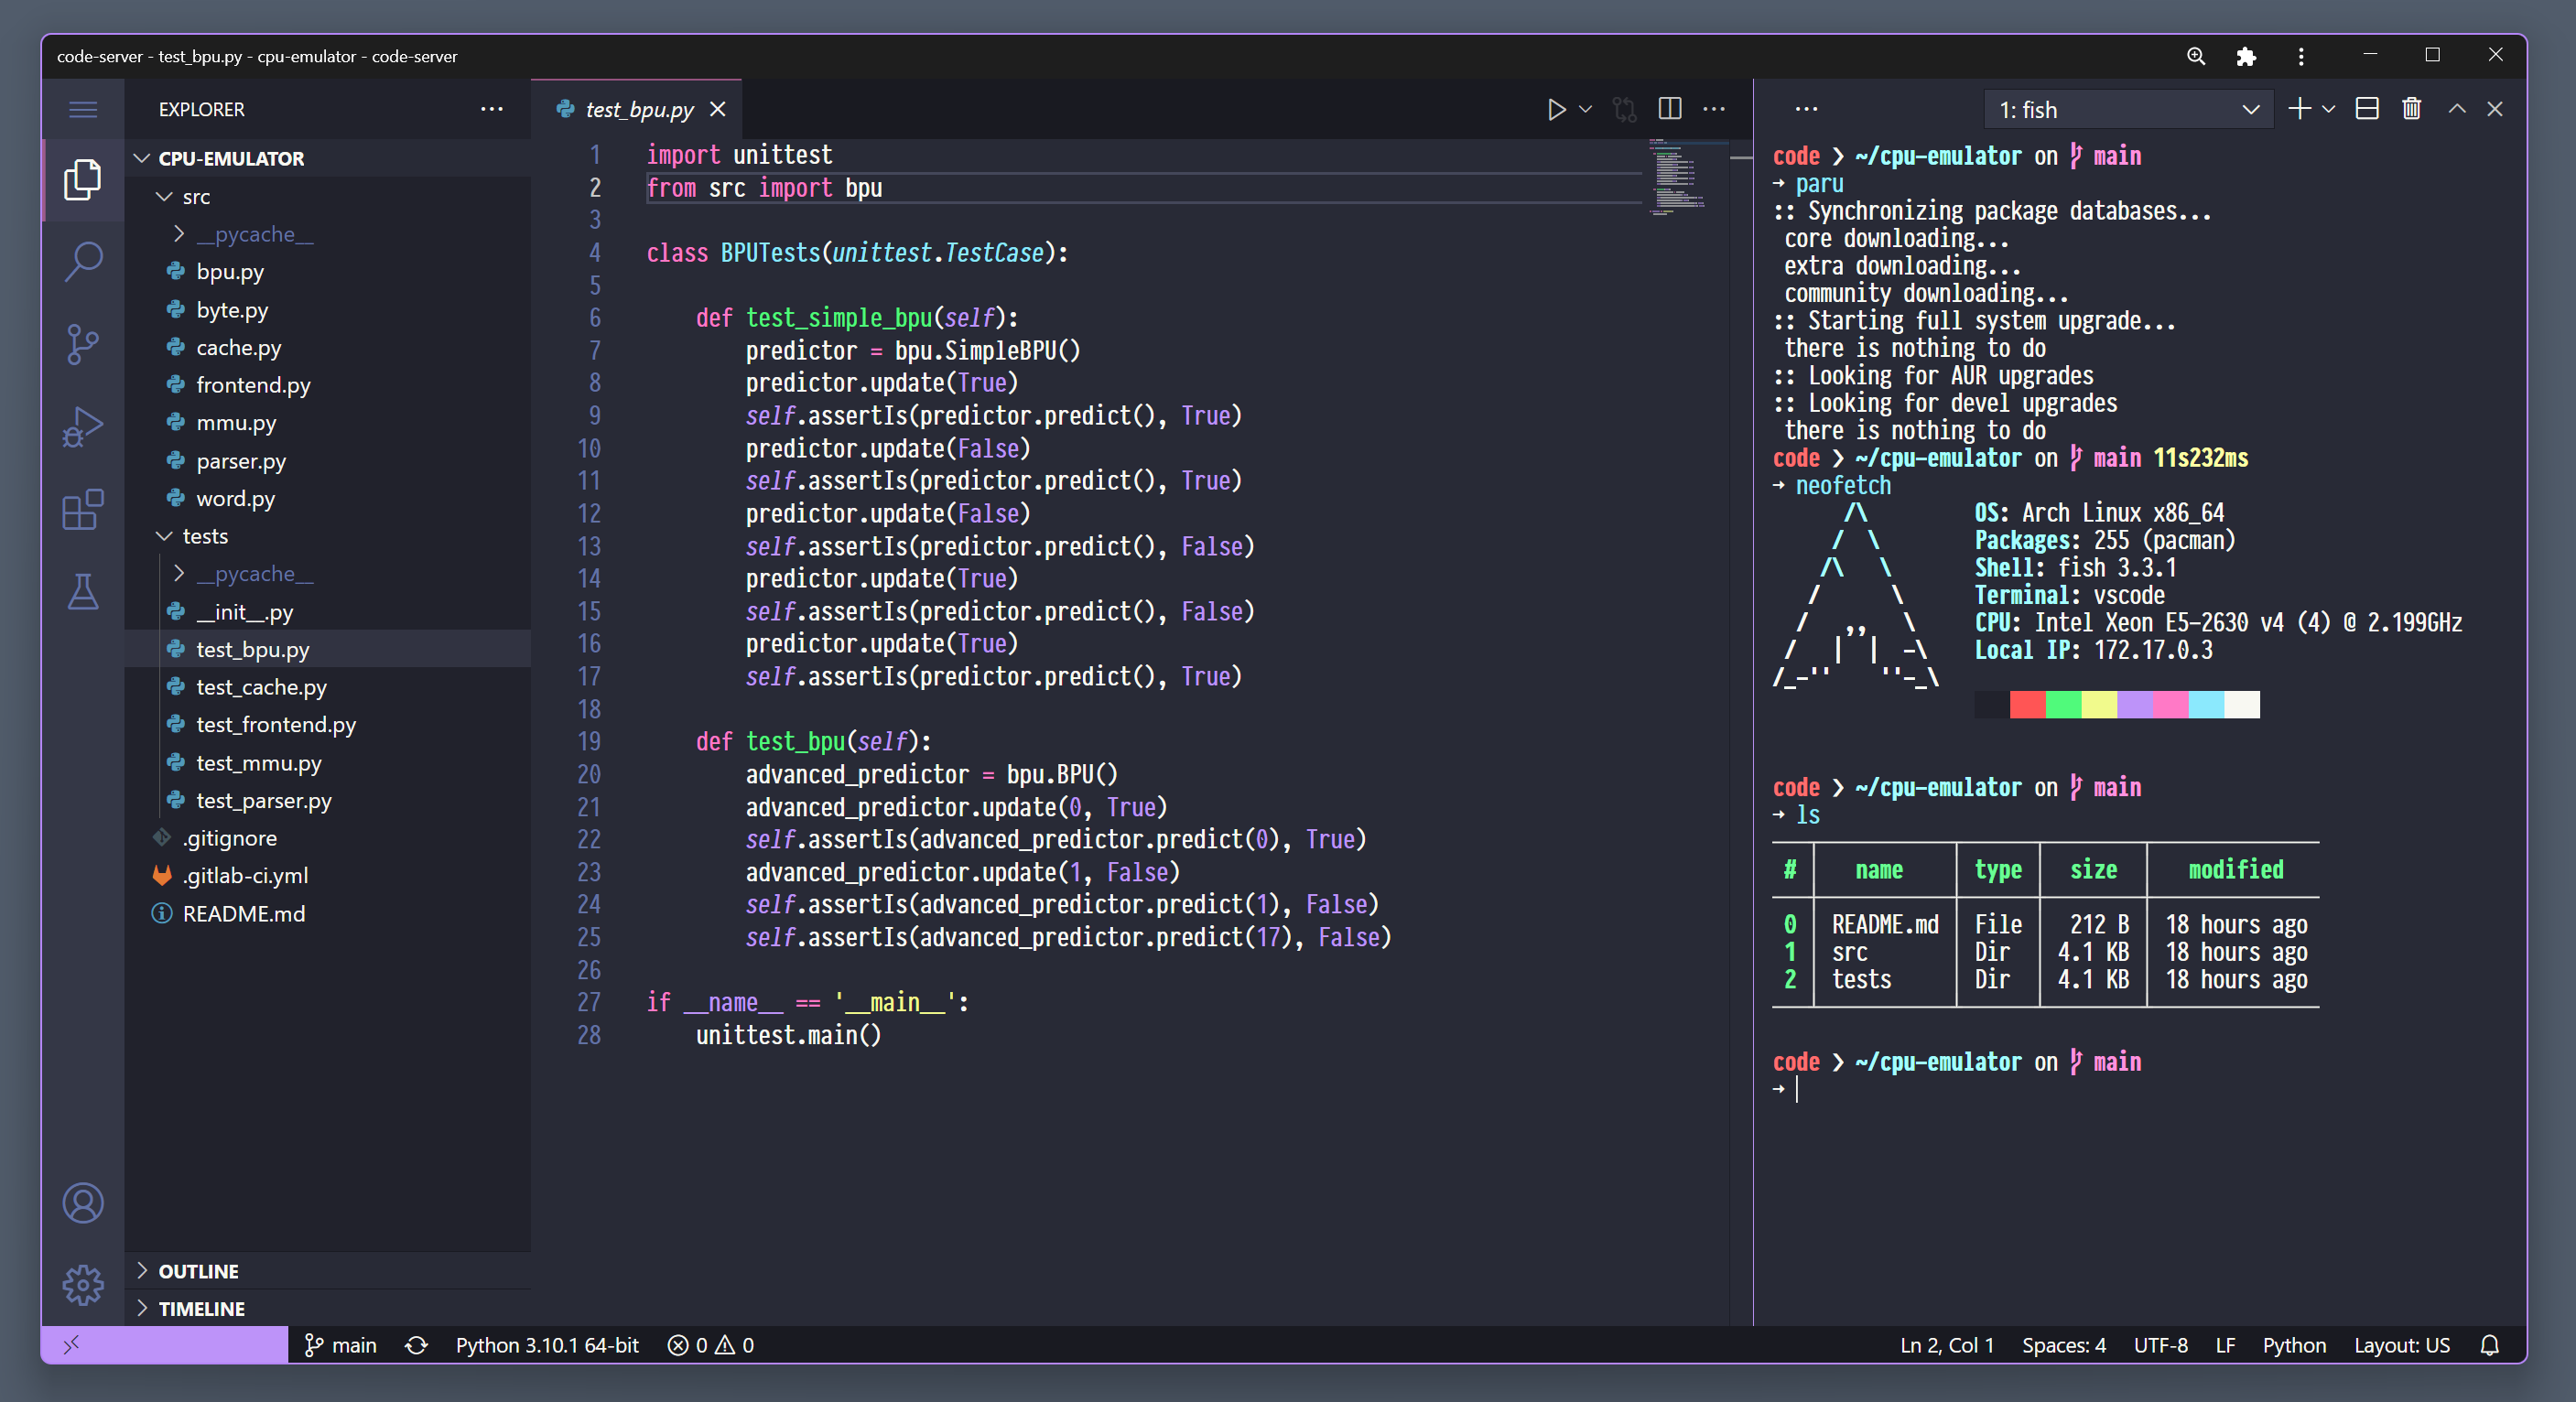Kill terminal with the trash icon
Screen dimensions: 2576x1402
(x=2411, y=109)
